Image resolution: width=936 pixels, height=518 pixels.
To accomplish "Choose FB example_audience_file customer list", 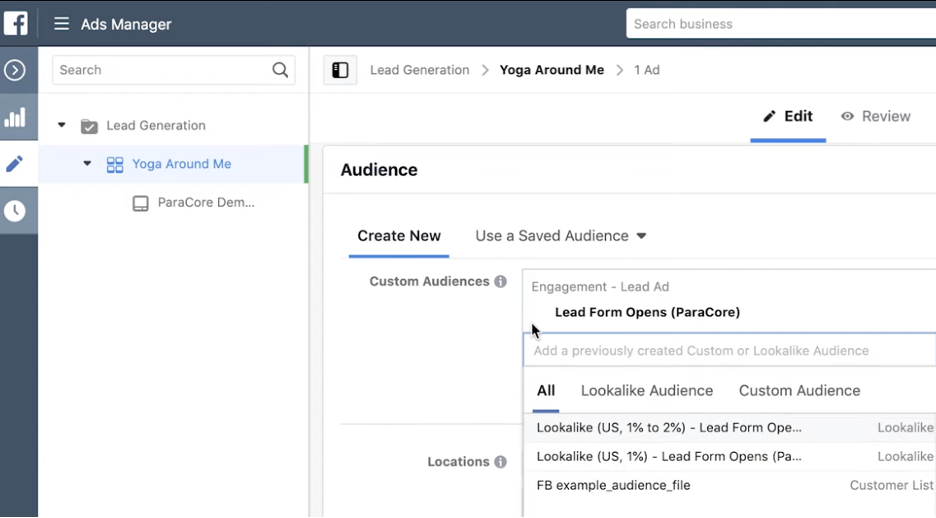I will pyautogui.click(x=730, y=485).
